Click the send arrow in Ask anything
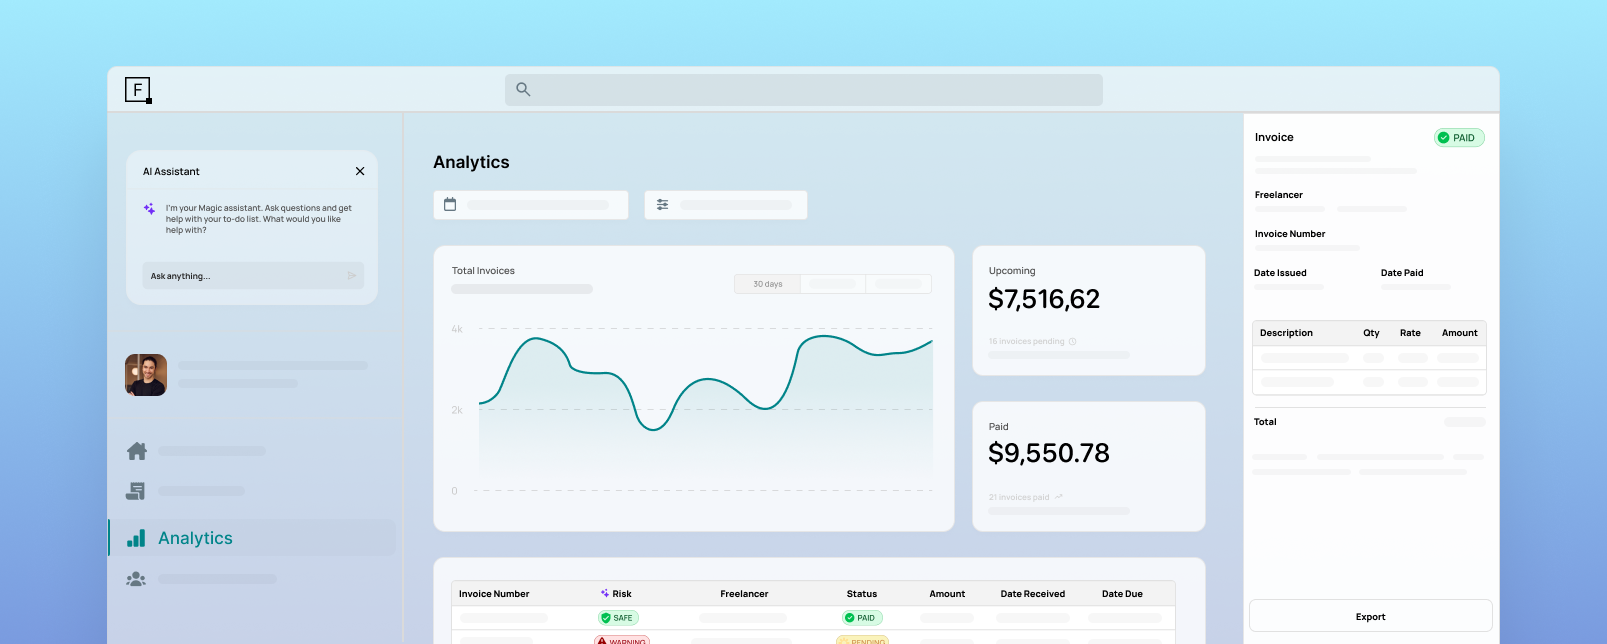The width and height of the screenshot is (1607, 644). pos(352,276)
